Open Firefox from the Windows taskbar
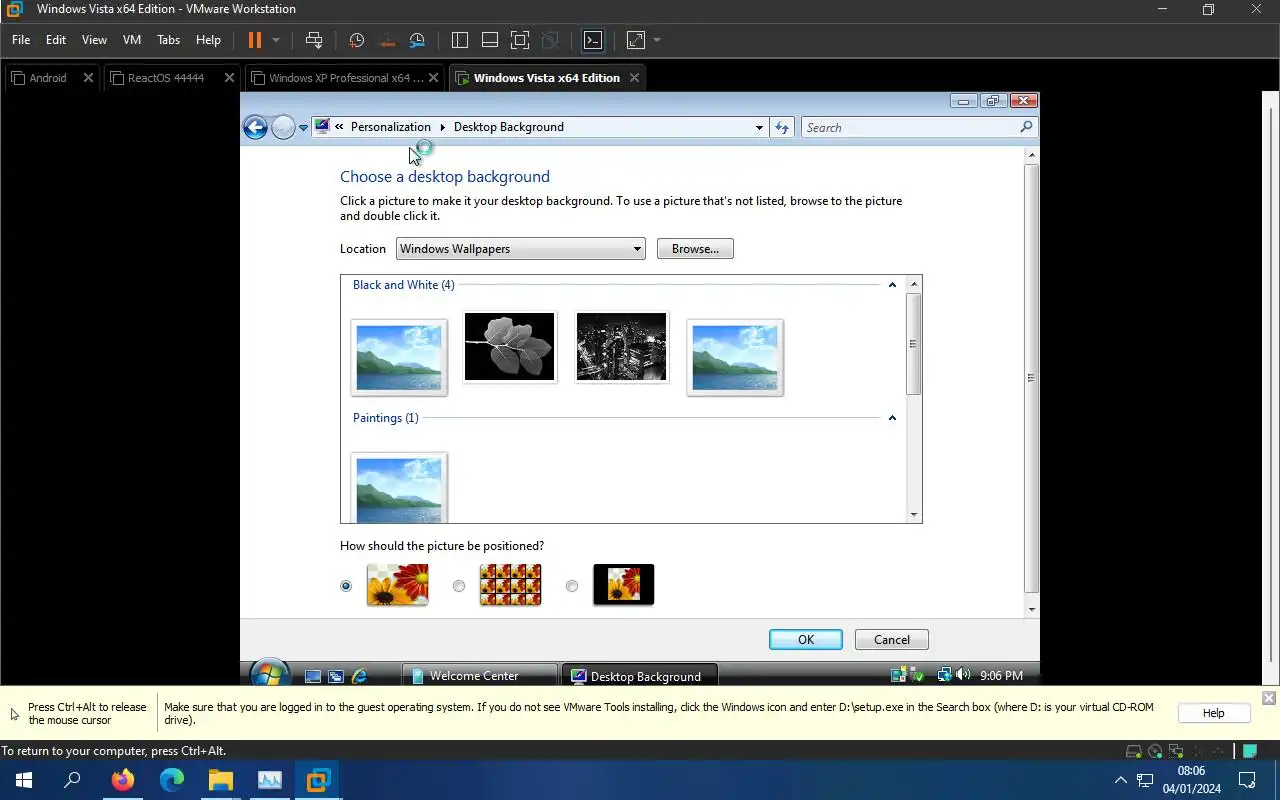 pyautogui.click(x=123, y=780)
